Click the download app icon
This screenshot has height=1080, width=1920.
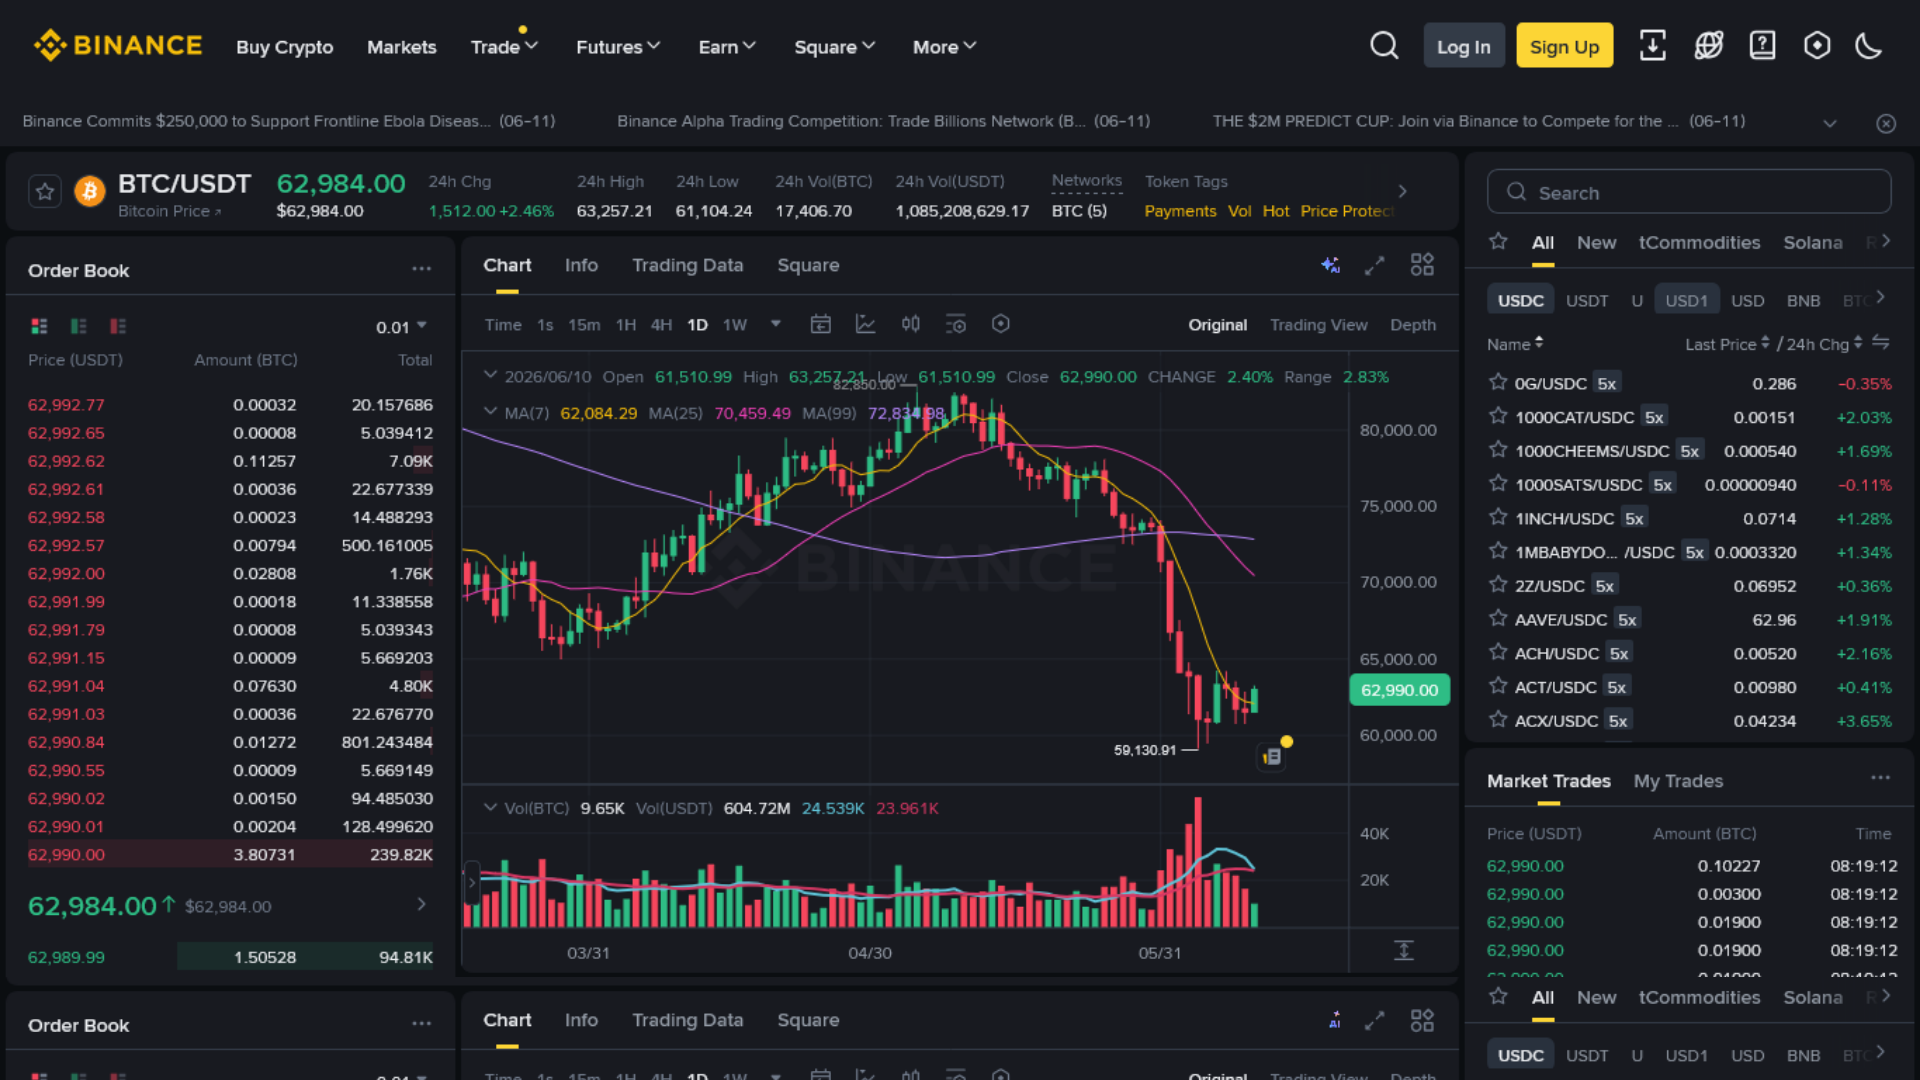1652,46
